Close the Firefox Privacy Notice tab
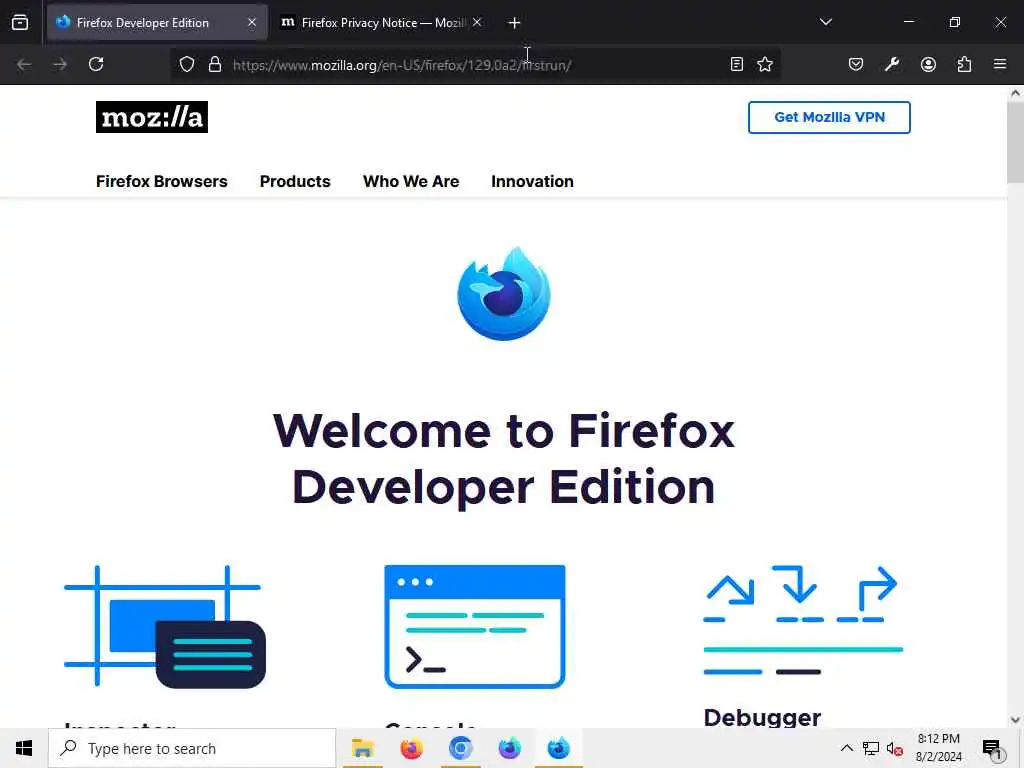 coord(477,23)
